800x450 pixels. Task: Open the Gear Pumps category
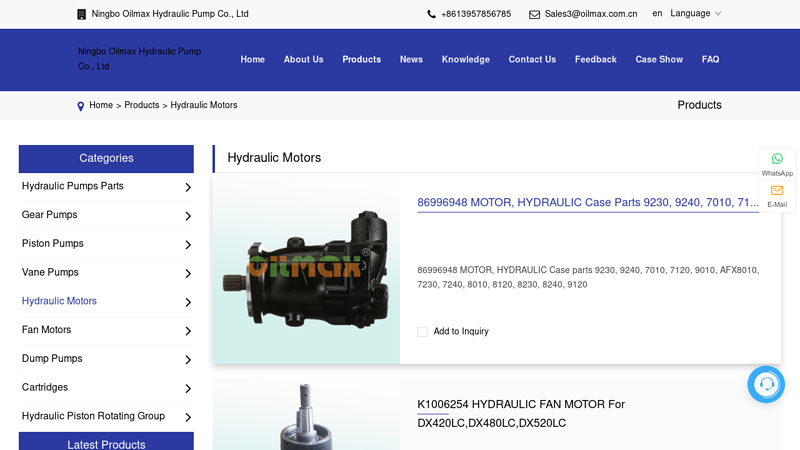coord(49,215)
